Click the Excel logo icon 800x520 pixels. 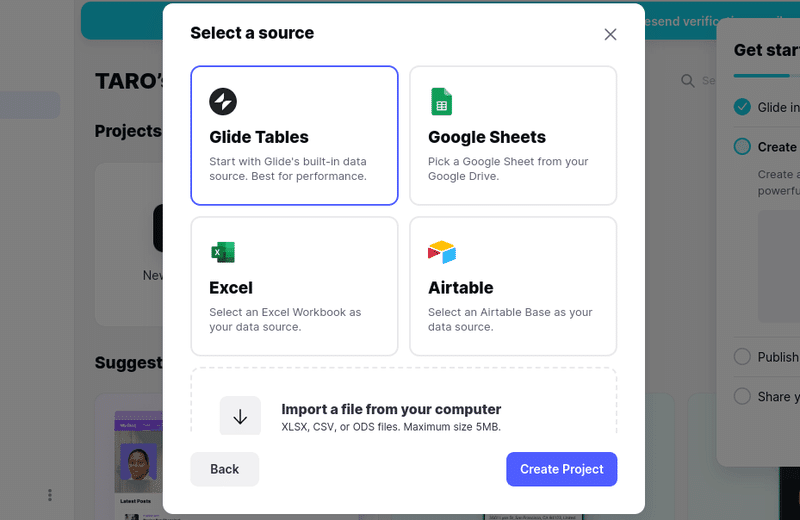[223, 252]
